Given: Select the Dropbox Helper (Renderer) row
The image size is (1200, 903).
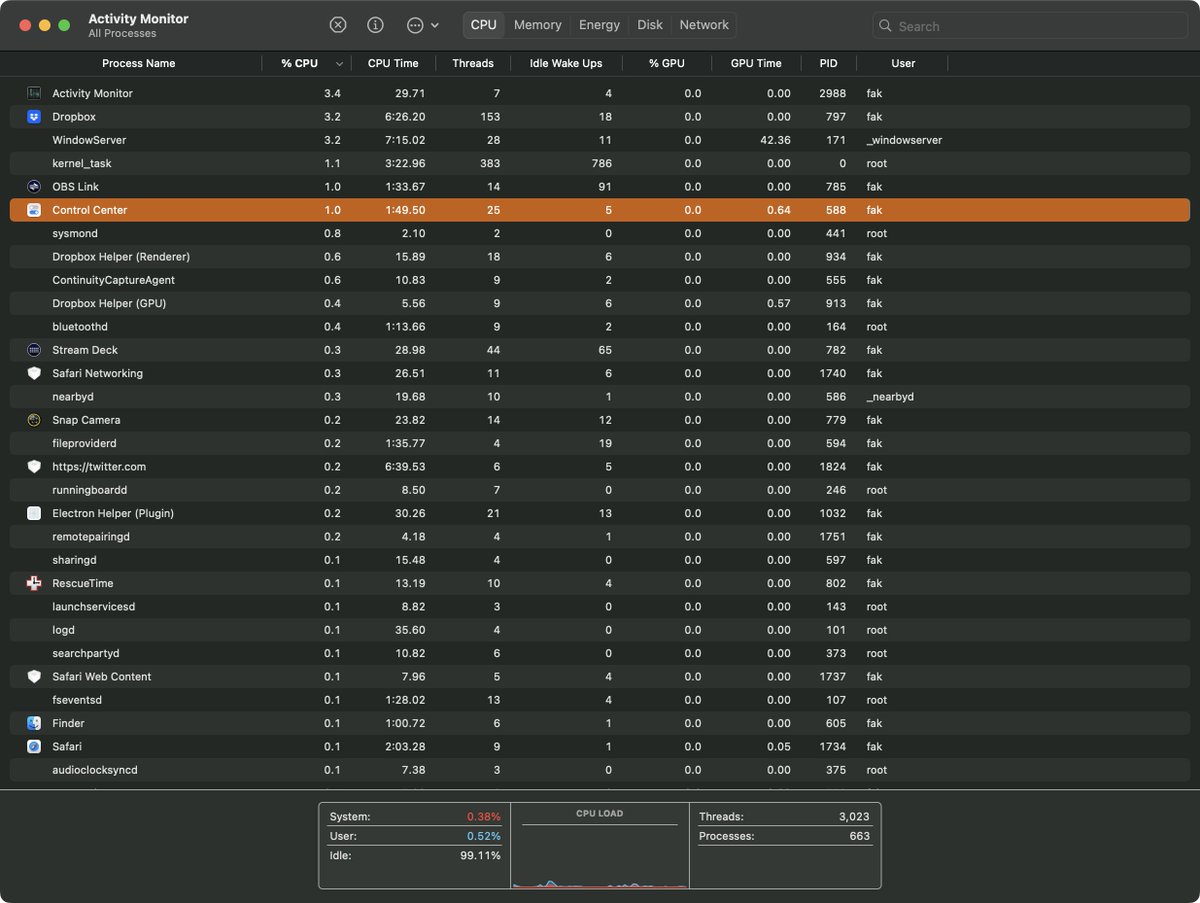Looking at the screenshot, I should tap(600, 257).
